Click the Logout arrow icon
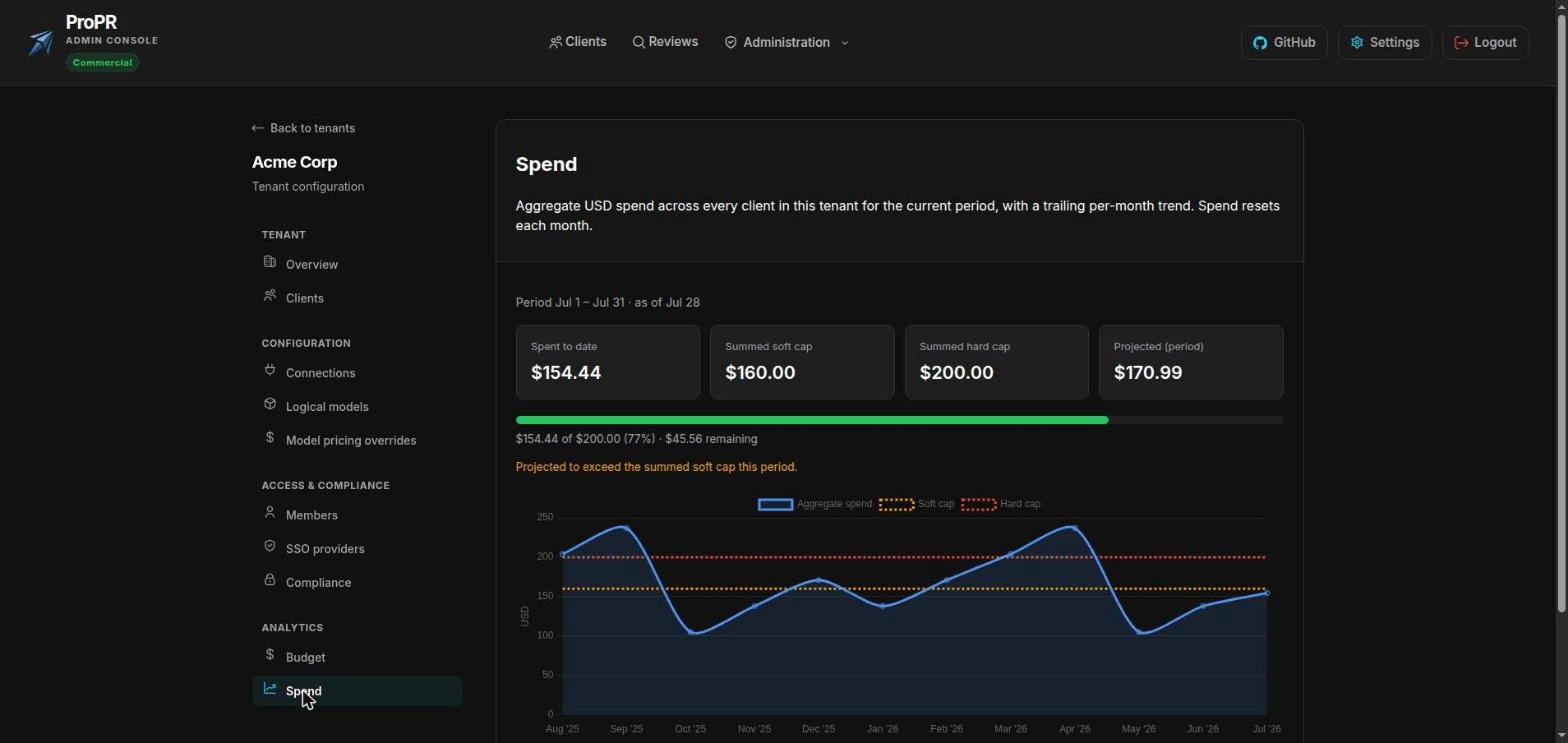Screen dimensions: 1568x743 pyautogui.click(x=1461, y=43)
